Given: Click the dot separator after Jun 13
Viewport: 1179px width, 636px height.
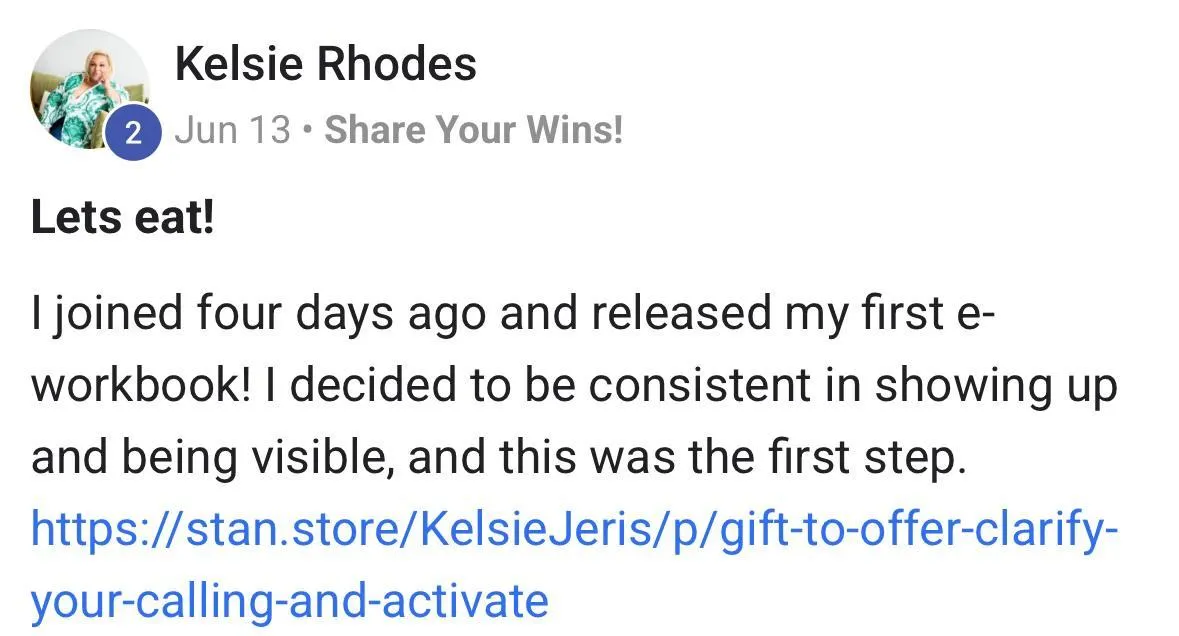Looking at the screenshot, I should click(x=307, y=130).
